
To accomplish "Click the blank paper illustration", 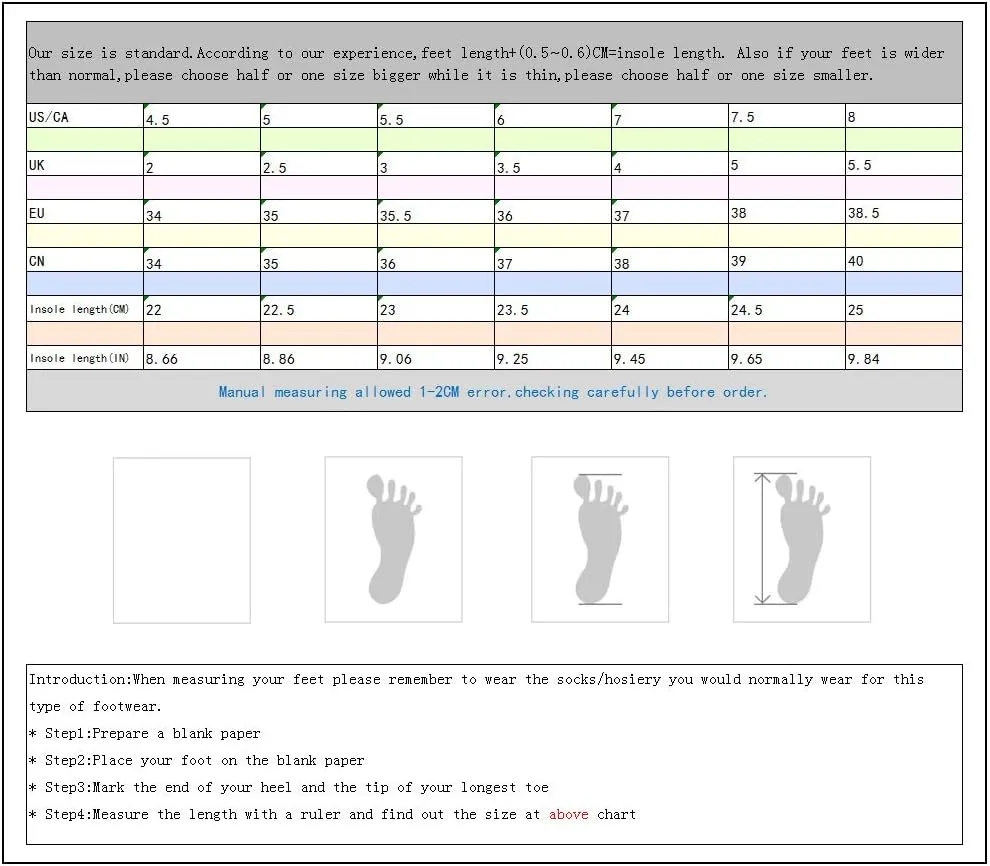I will coord(182,540).
